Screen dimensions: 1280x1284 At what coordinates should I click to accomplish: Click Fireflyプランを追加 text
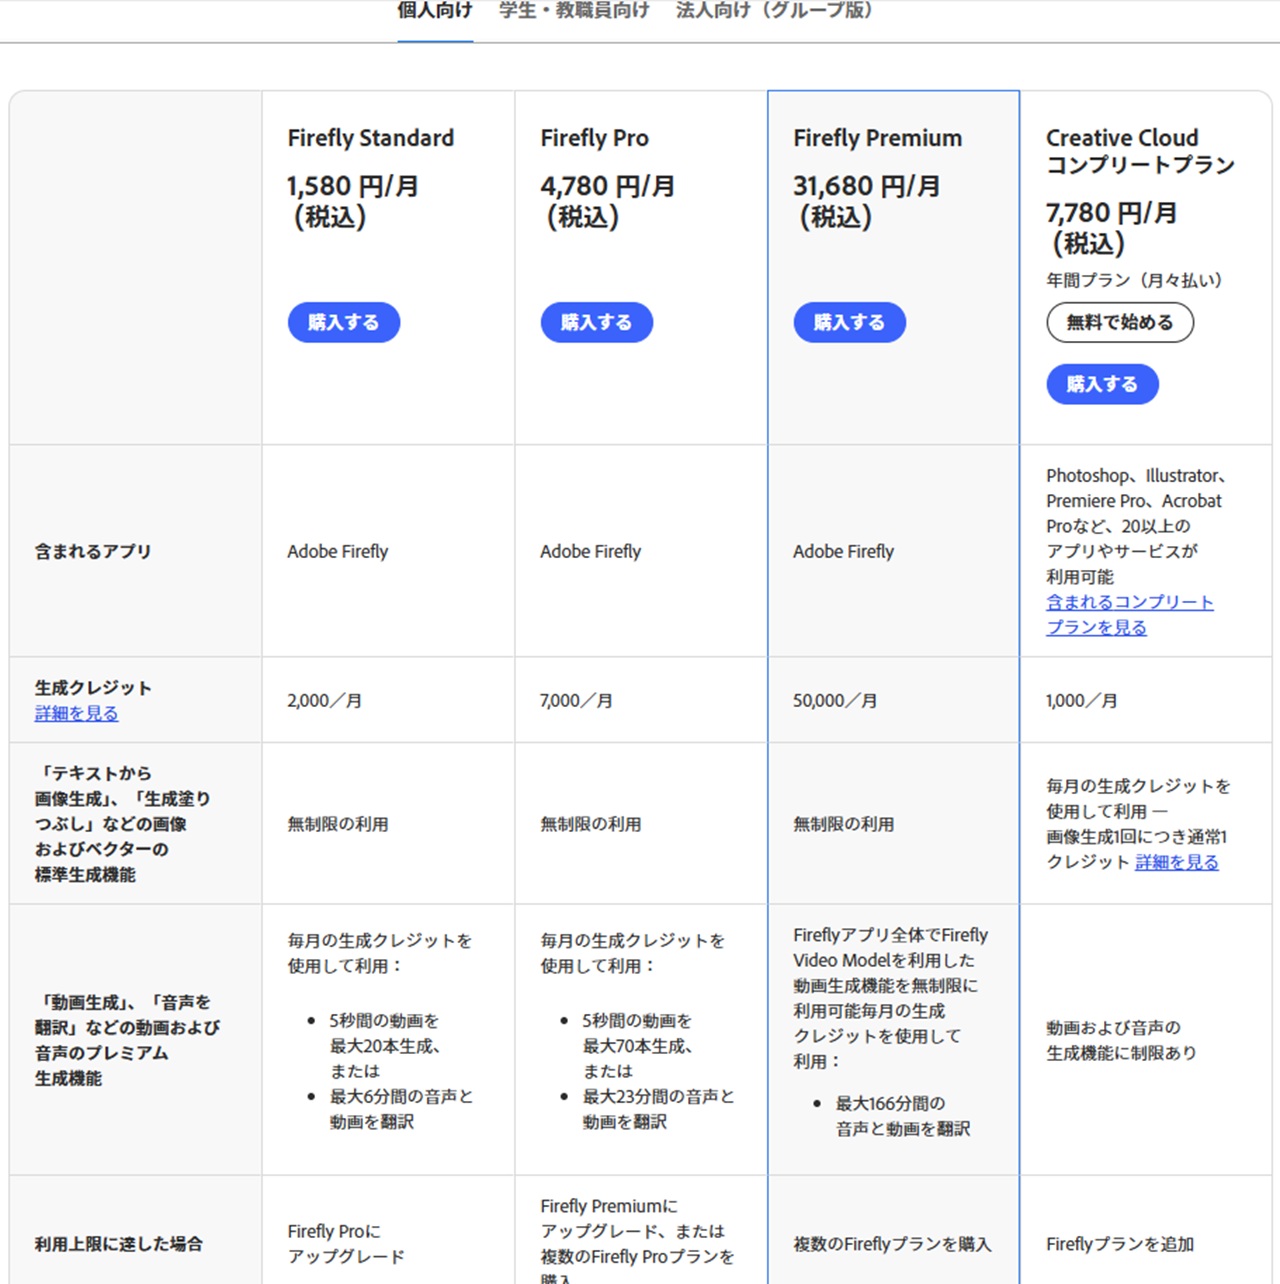(x=1120, y=1244)
